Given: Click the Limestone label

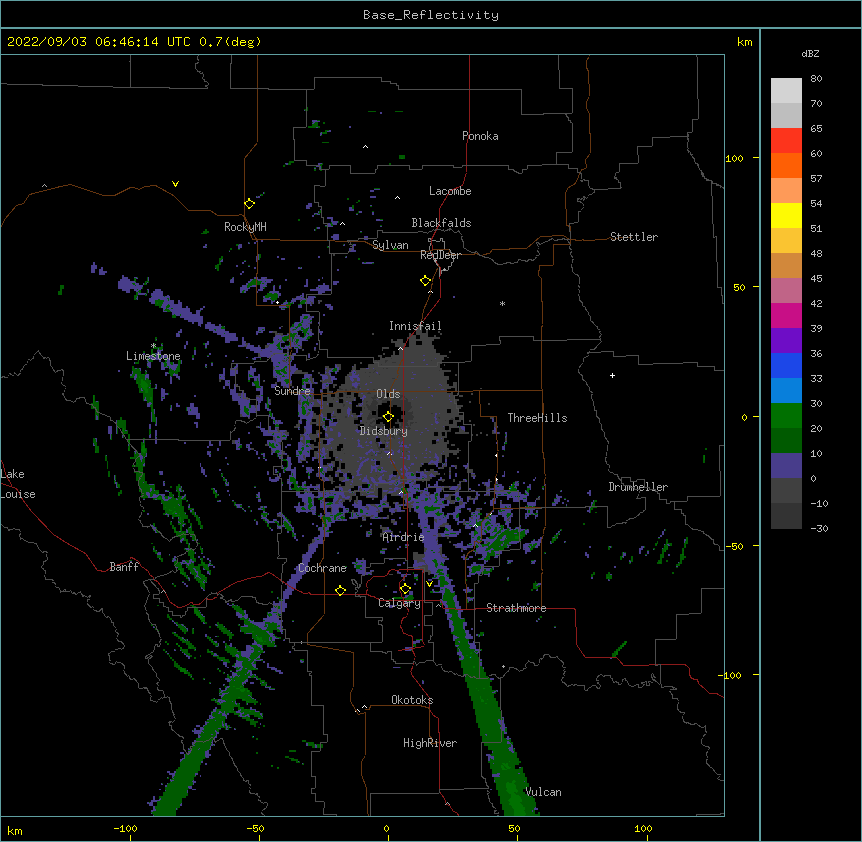Looking at the screenshot, I should 153,356.
